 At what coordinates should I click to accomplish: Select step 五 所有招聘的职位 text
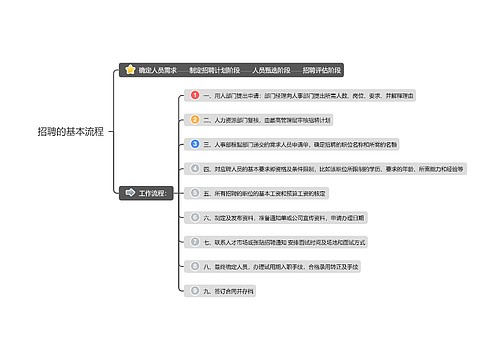[264, 194]
